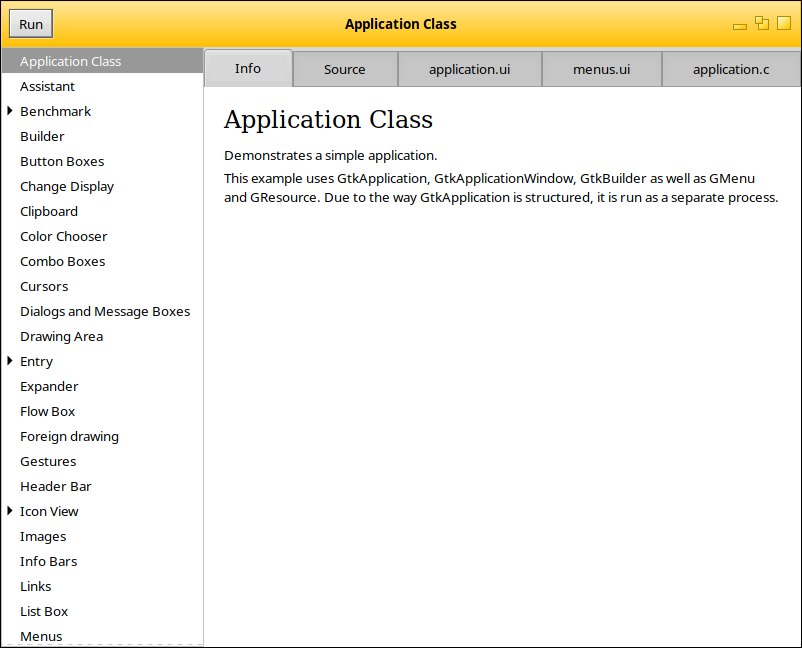Select the Flow Box demo
This screenshot has height=648, width=802.
[102, 412]
